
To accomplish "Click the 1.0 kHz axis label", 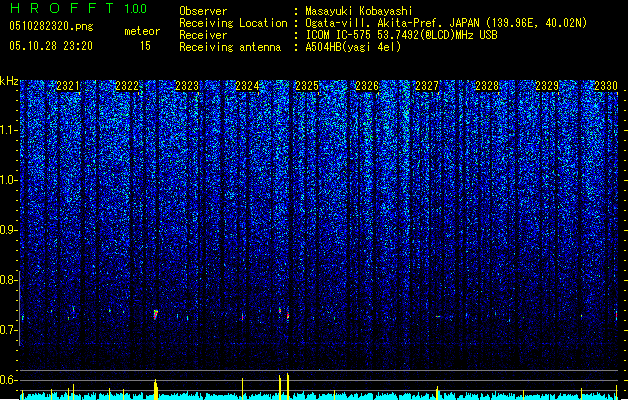I will [x=9, y=180].
